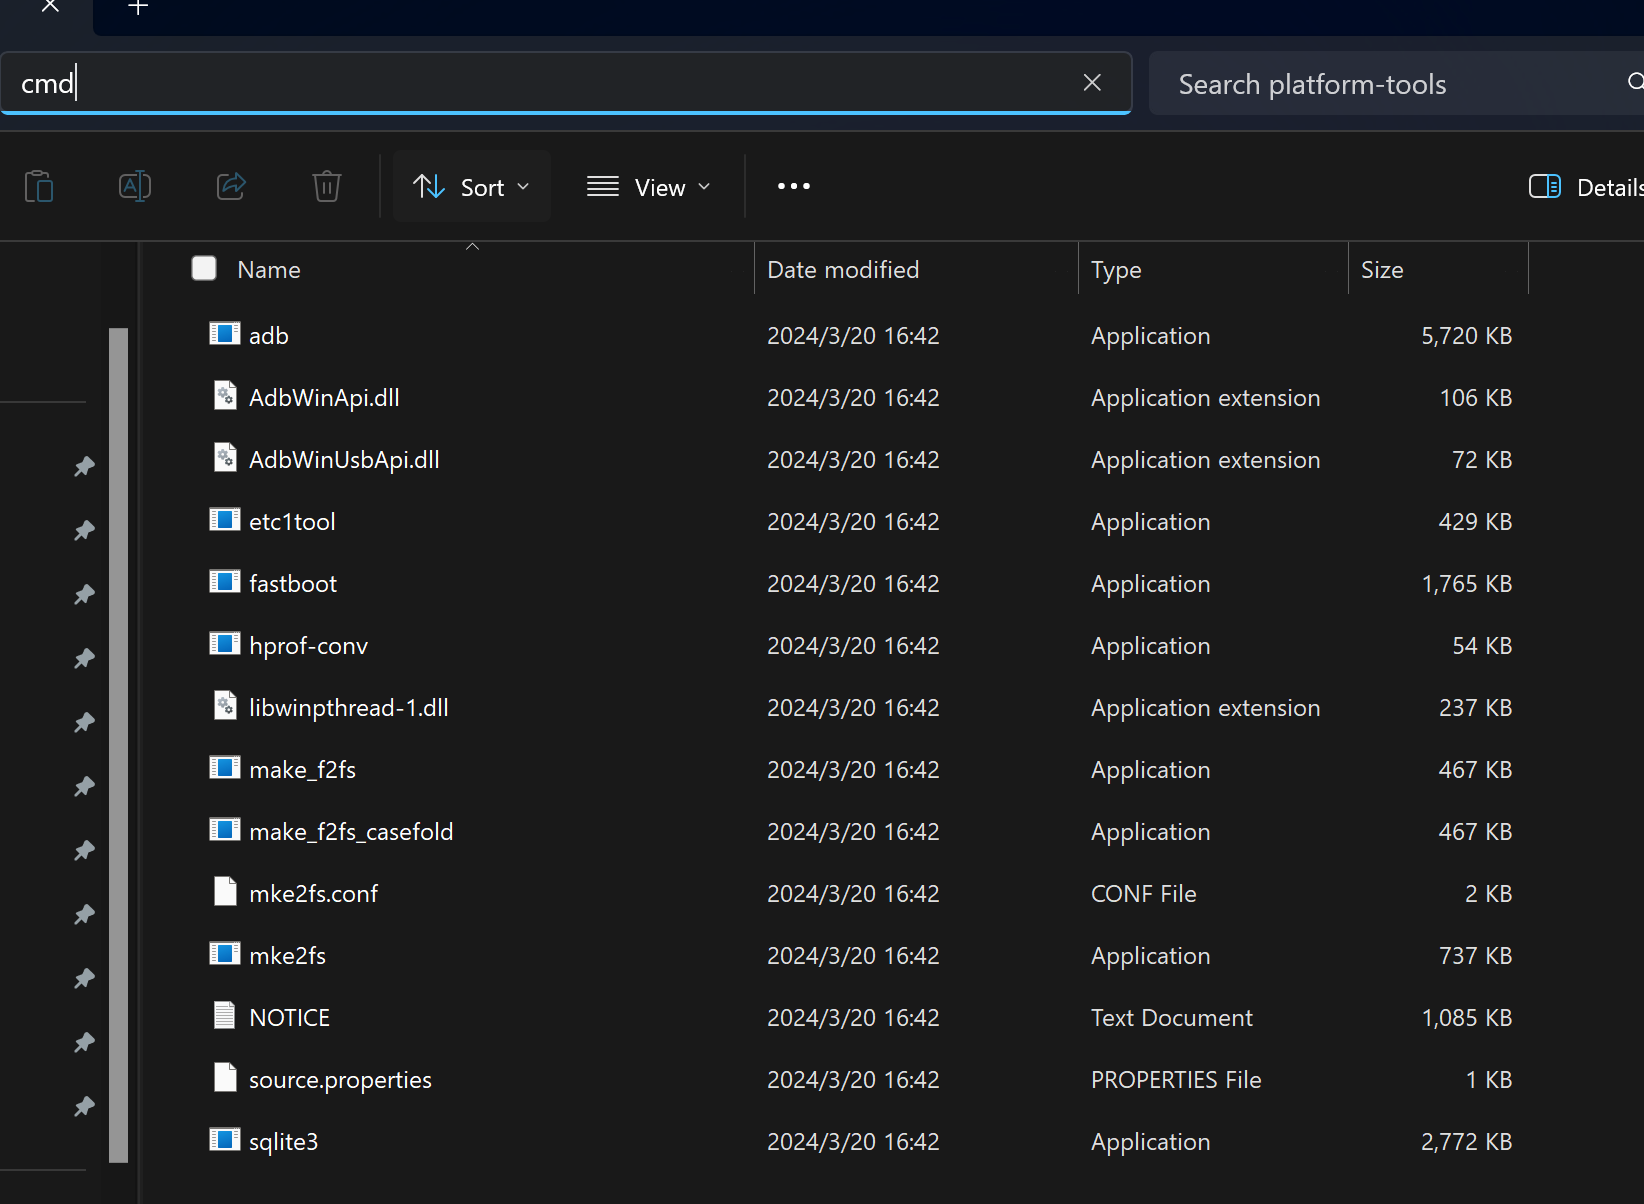The height and width of the screenshot is (1204, 1644).
Task: Select the fastboot file name
Action: click(293, 584)
